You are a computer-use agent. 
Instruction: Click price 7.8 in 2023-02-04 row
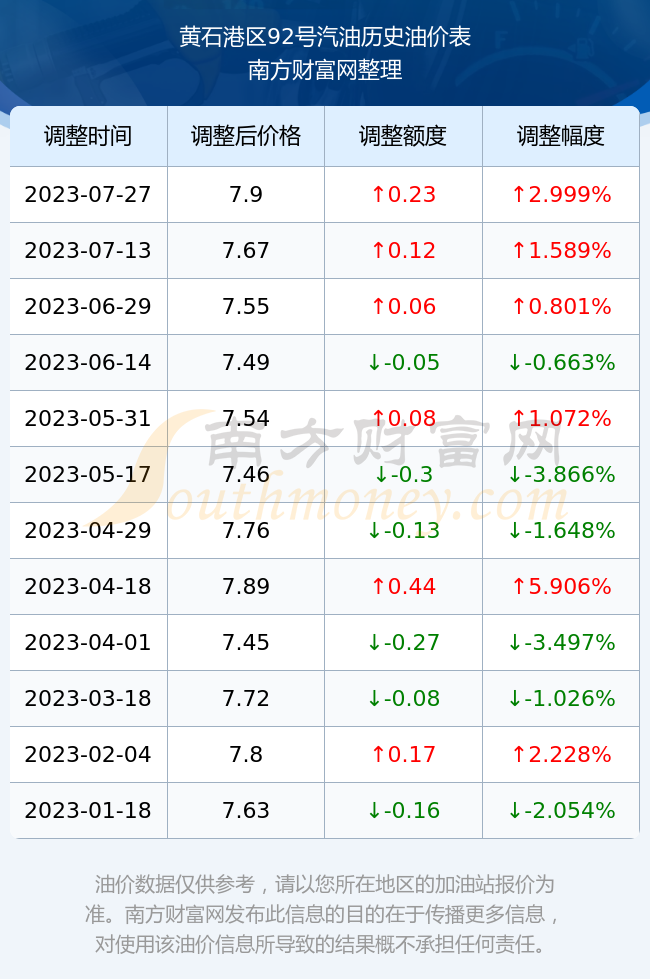click(x=246, y=754)
